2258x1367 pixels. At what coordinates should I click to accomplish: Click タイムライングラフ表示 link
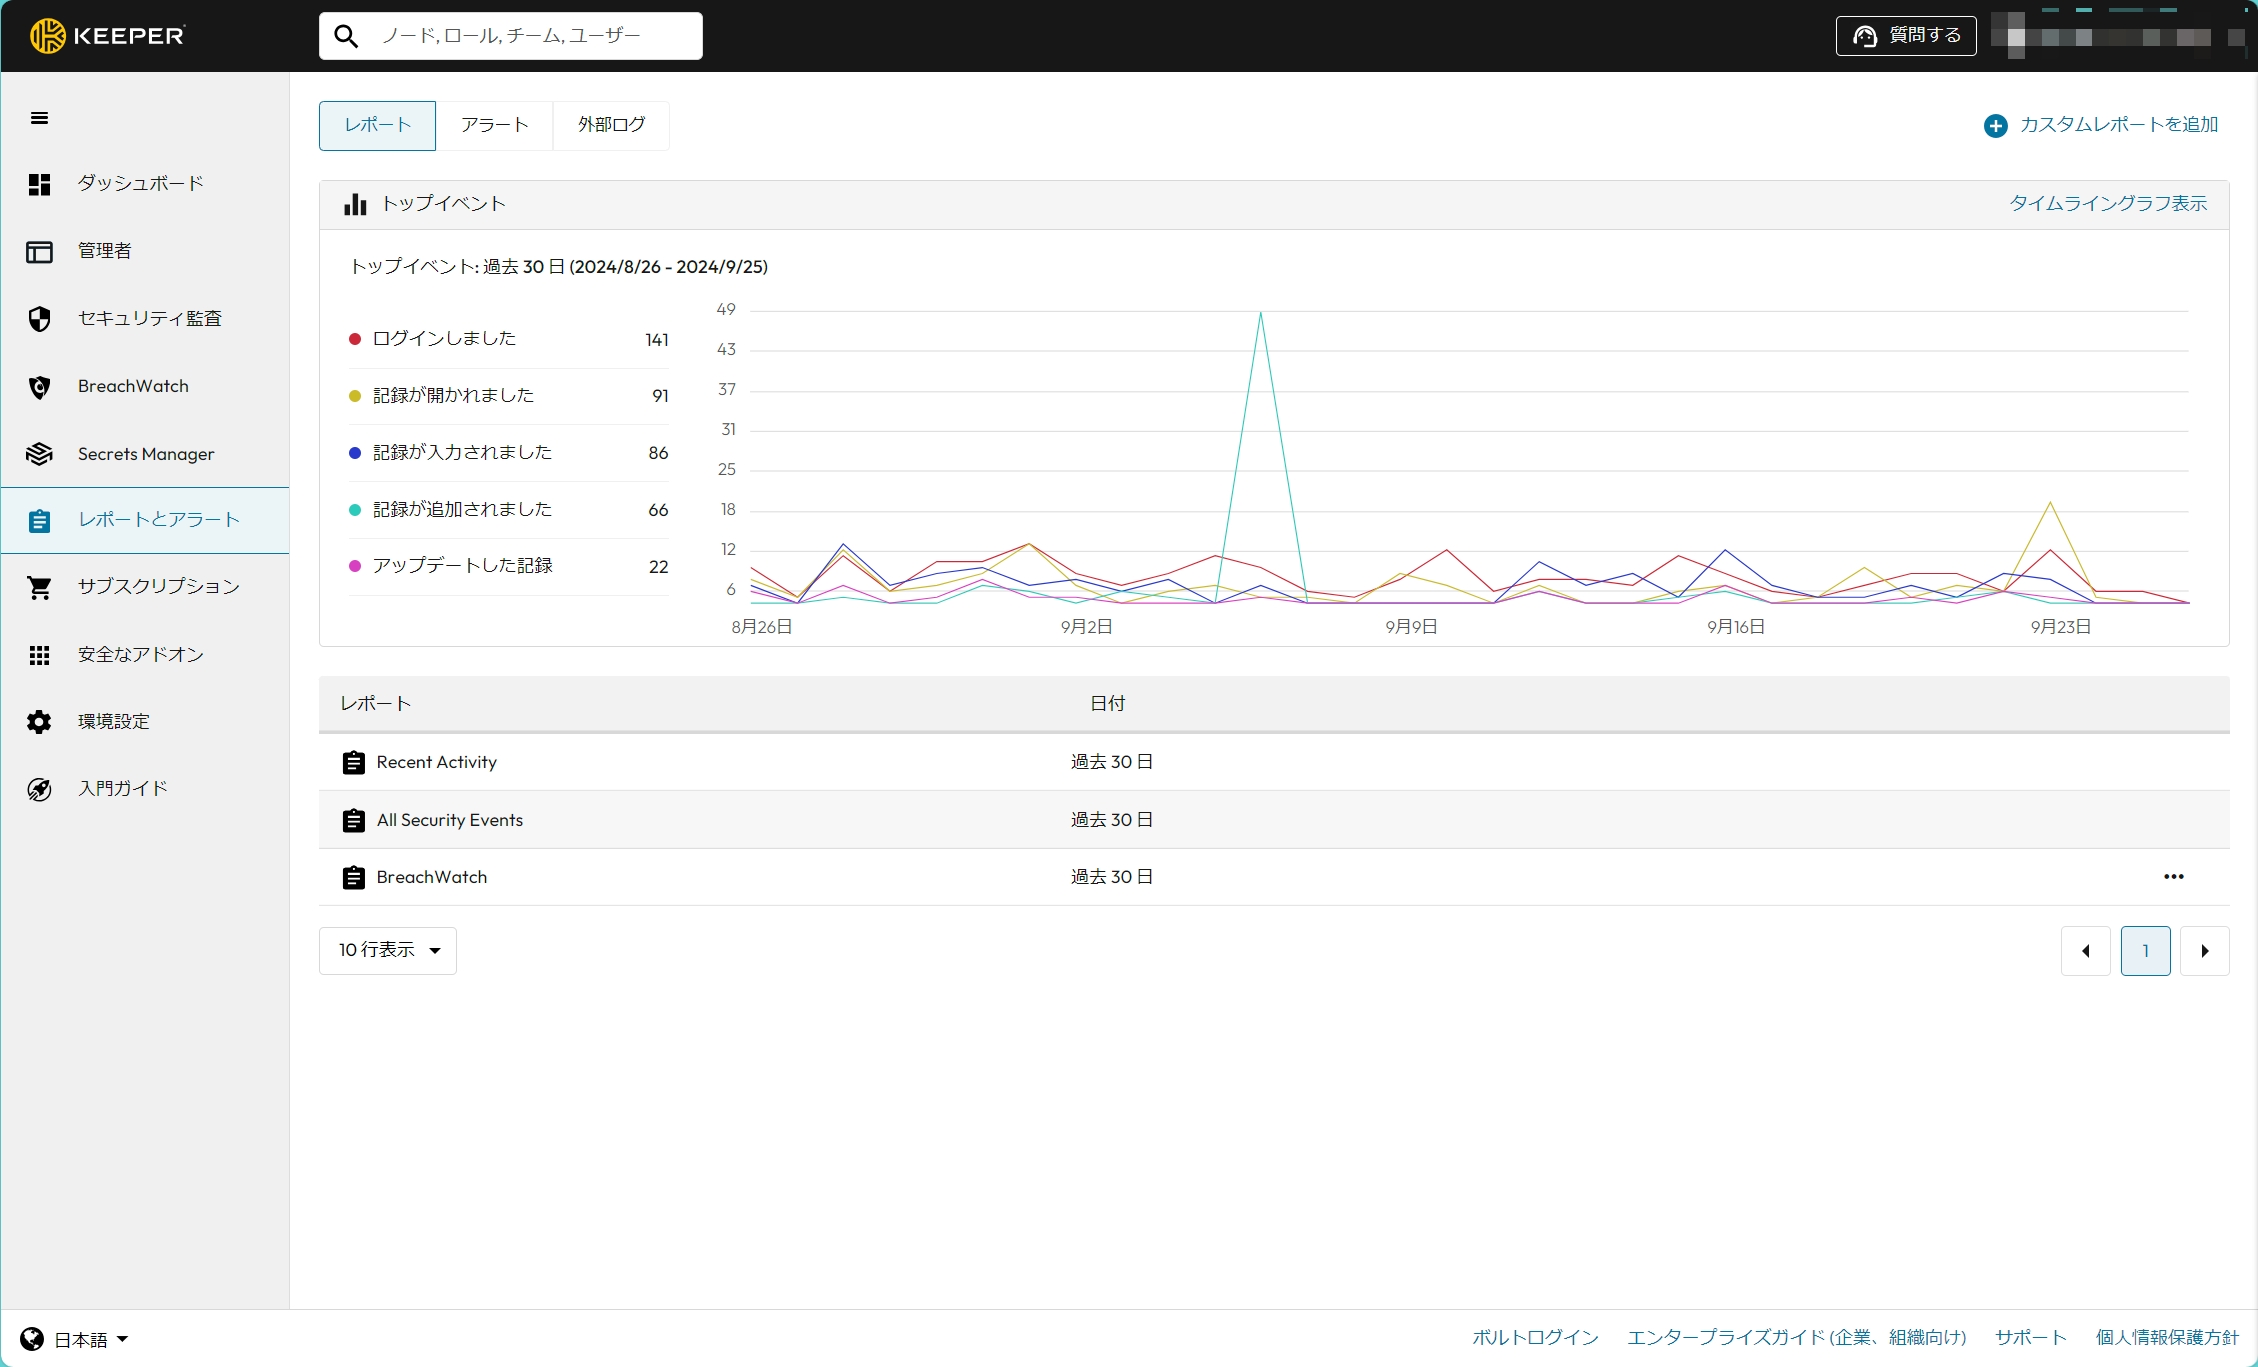pos(2107,204)
